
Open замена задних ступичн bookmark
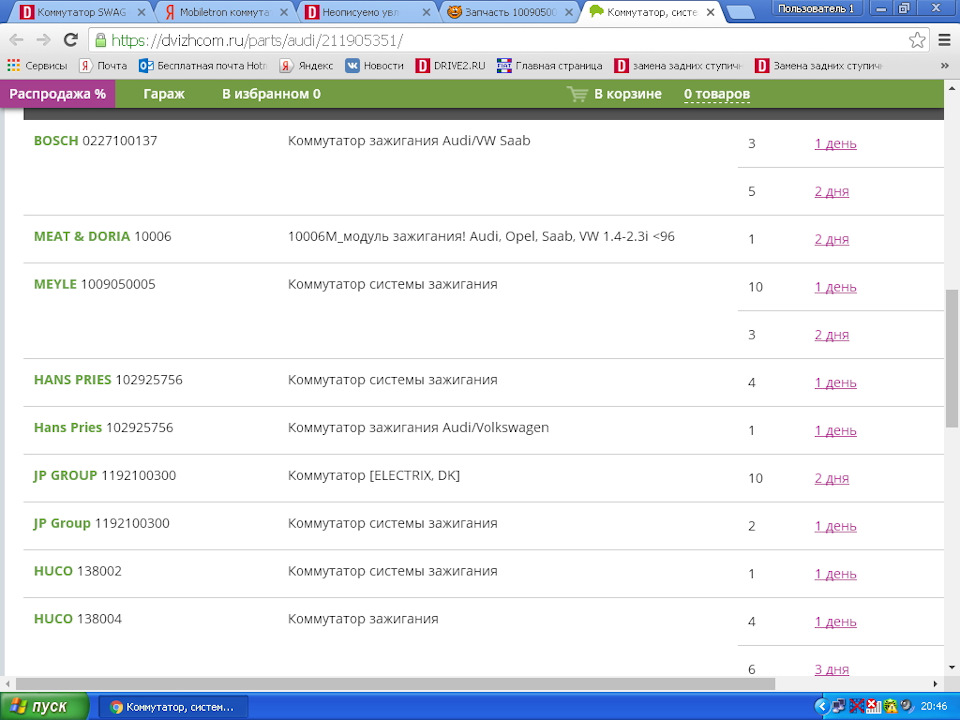coord(679,66)
